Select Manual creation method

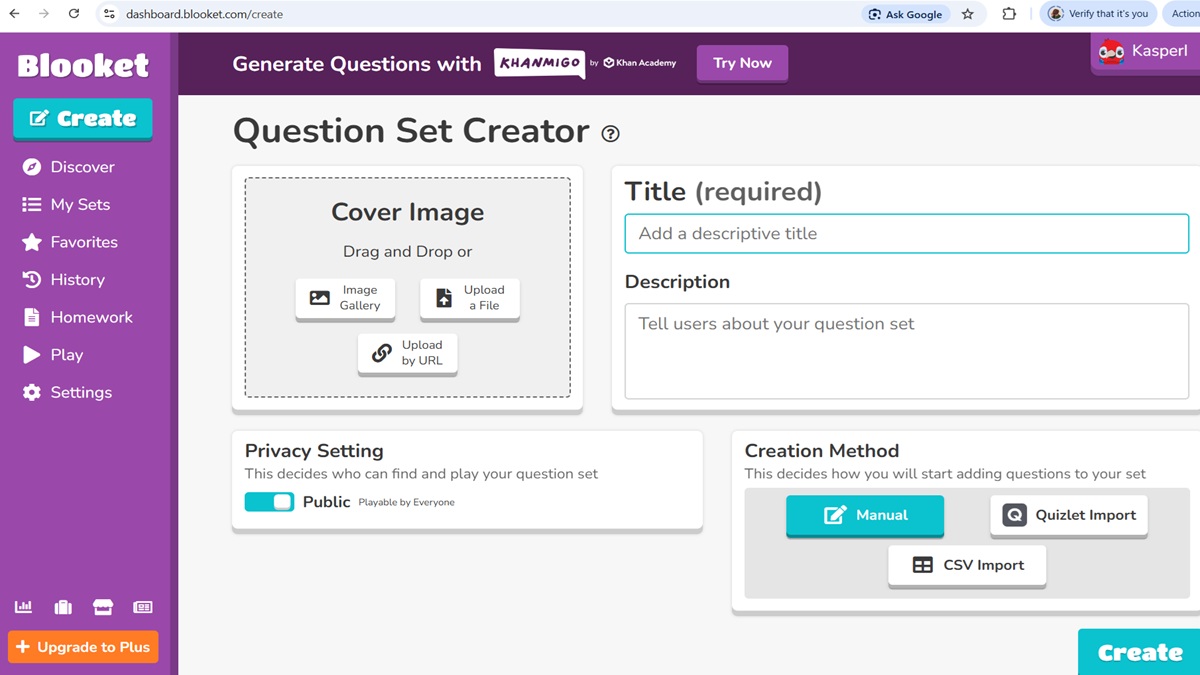pos(865,515)
